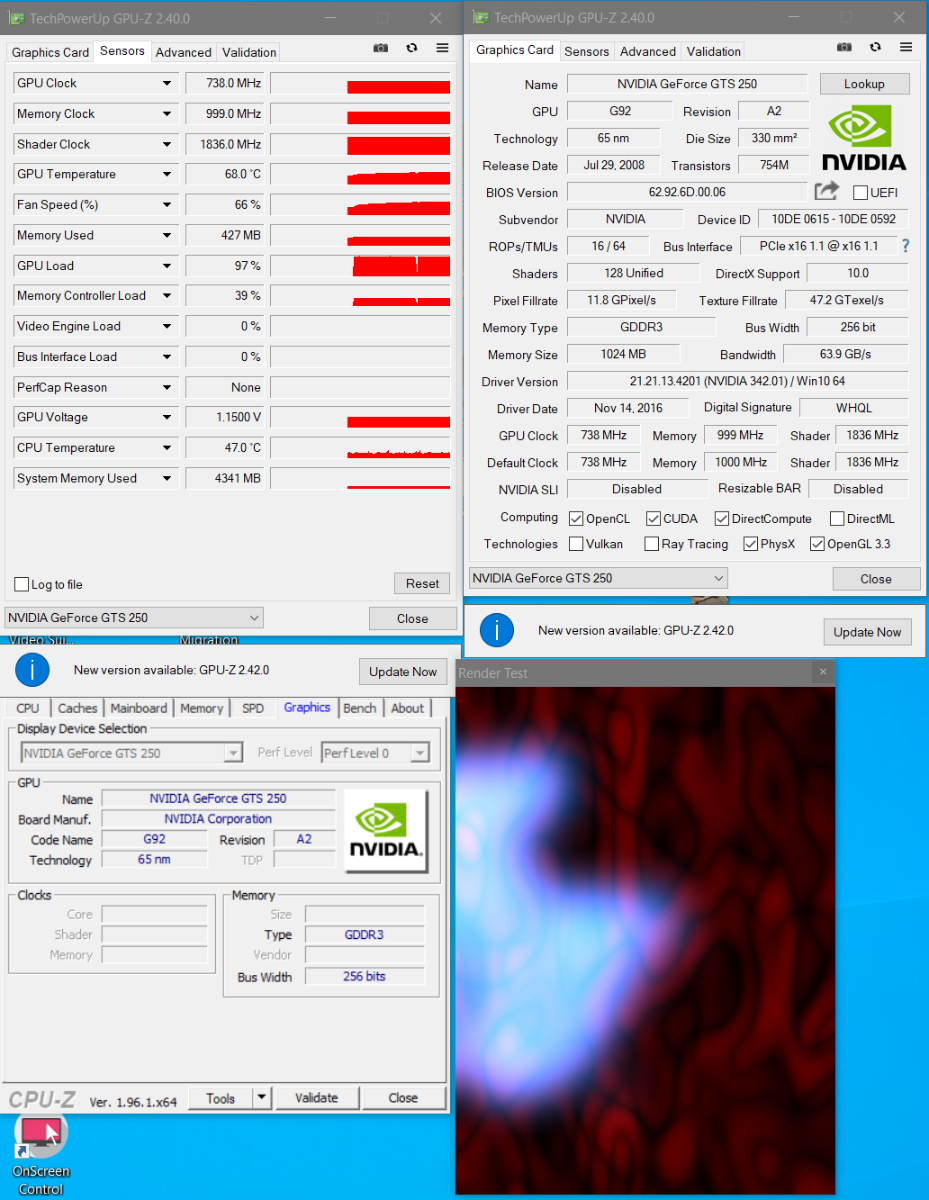Open Memory Used sensor dropdown arrow
This screenshot has width=929, height=1200.
(167, 235)
